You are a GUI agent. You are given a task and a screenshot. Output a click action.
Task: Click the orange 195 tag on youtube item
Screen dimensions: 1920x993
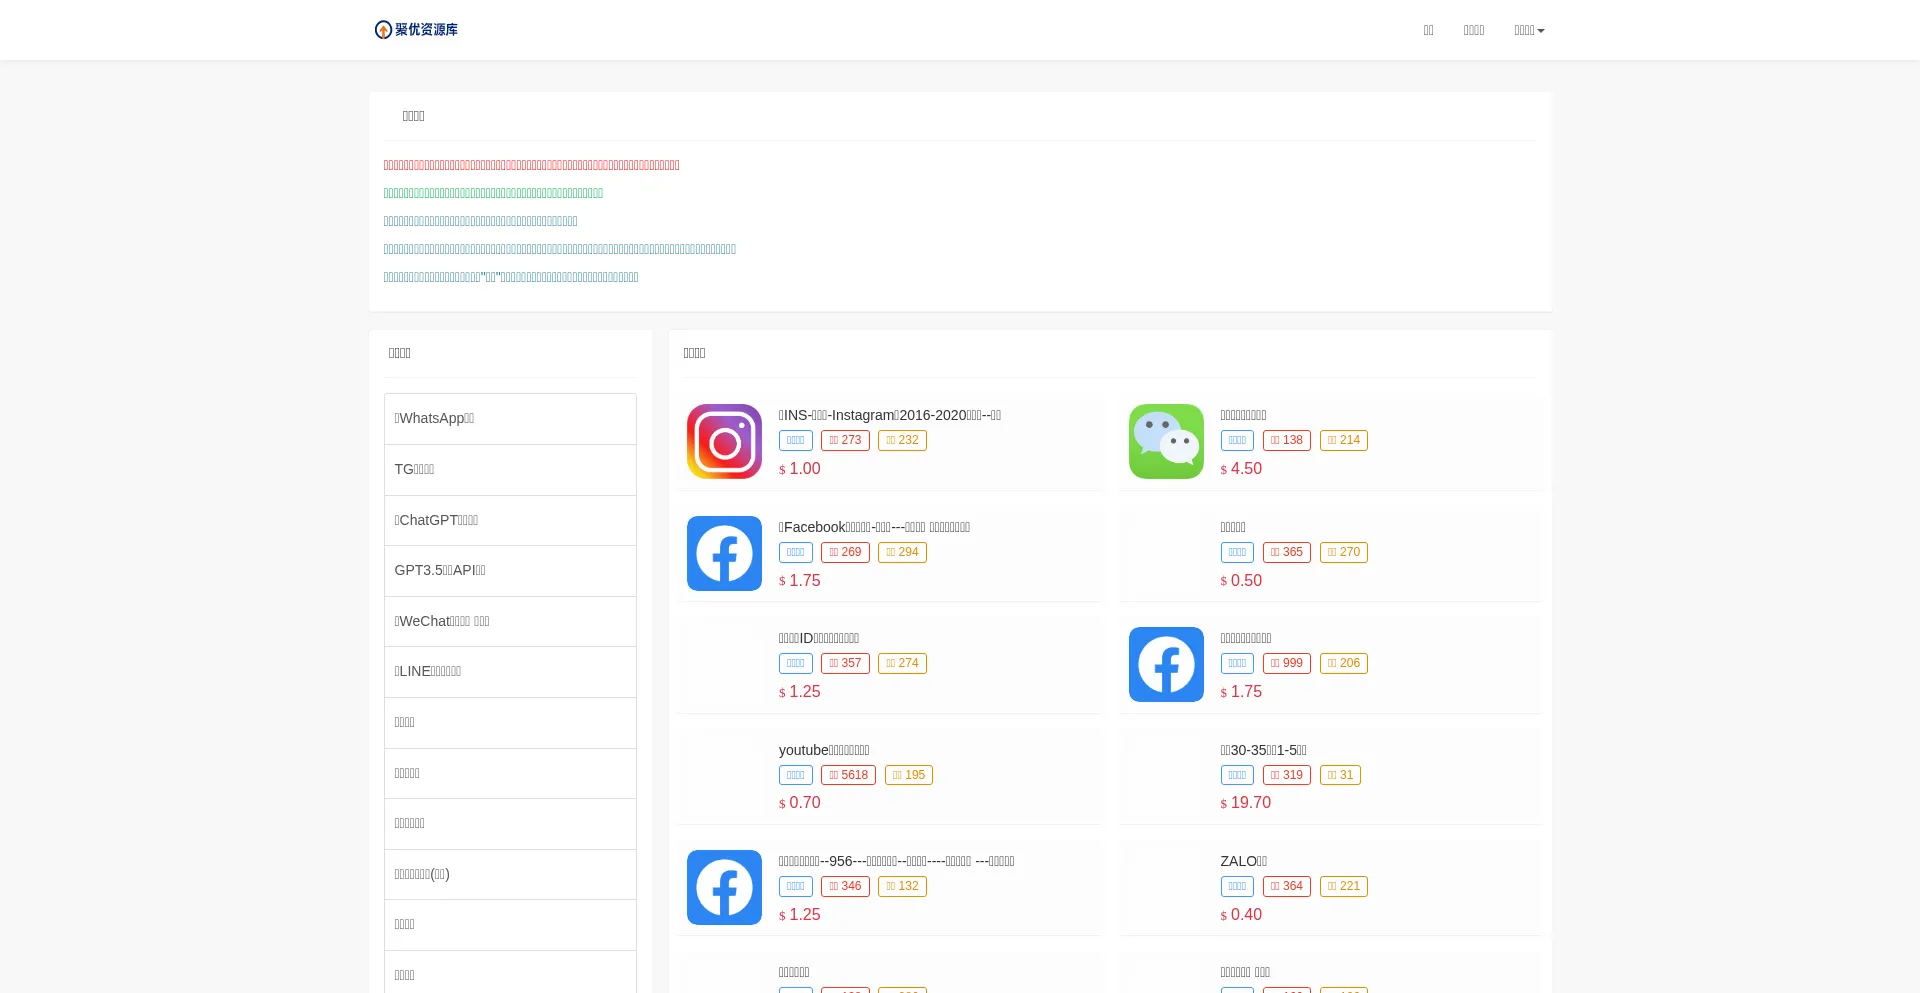pos(908,775)
